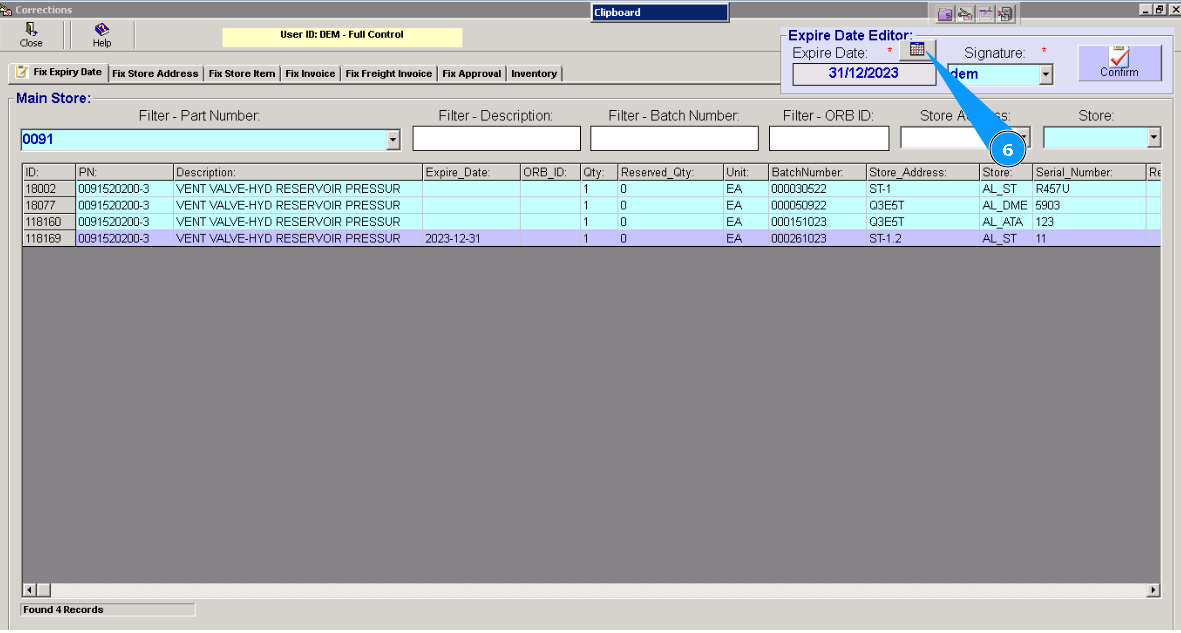This screenshot has height=633, width=1181.
Task: Click the pencil edit icon in the floating toolbar
Action: (x=965, y=14)
